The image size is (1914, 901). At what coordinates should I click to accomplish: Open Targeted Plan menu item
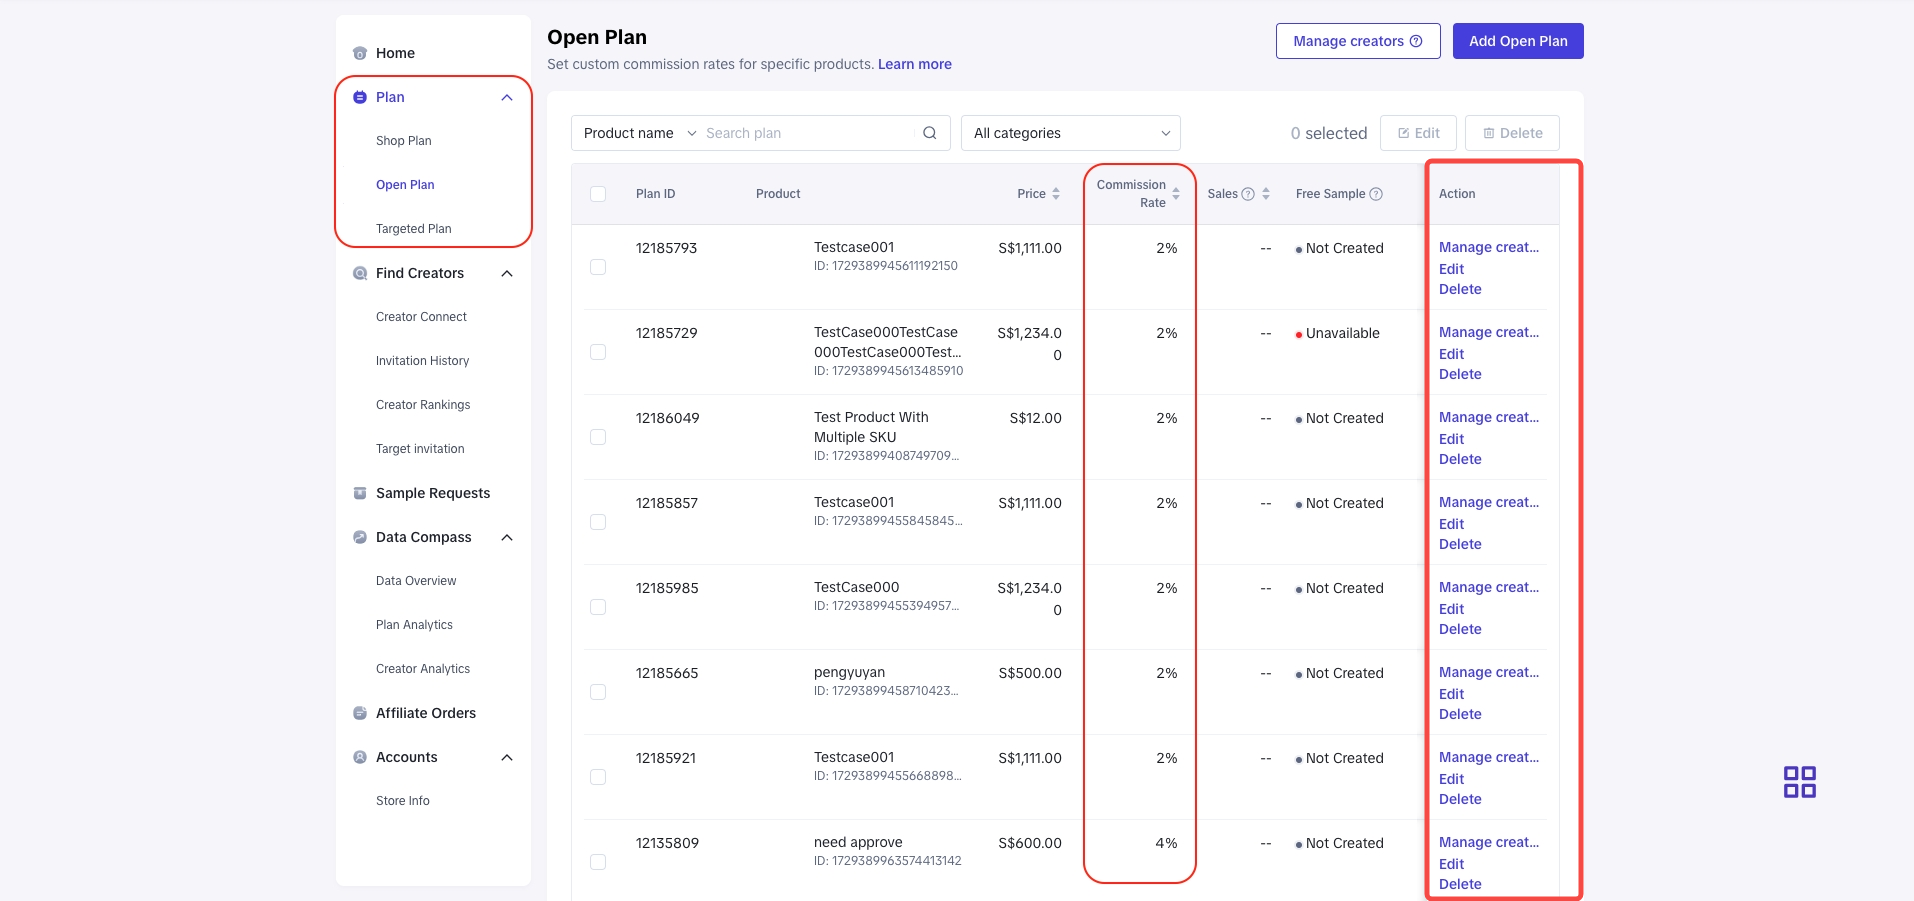[x=413, y=229]
